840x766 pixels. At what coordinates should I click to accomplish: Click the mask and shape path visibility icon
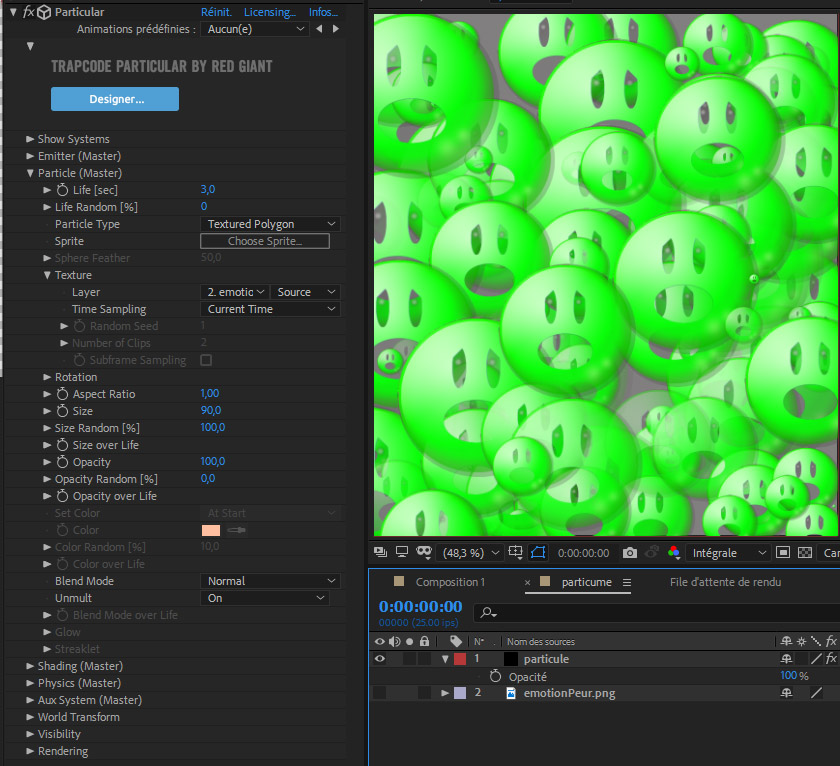point(538,553)
